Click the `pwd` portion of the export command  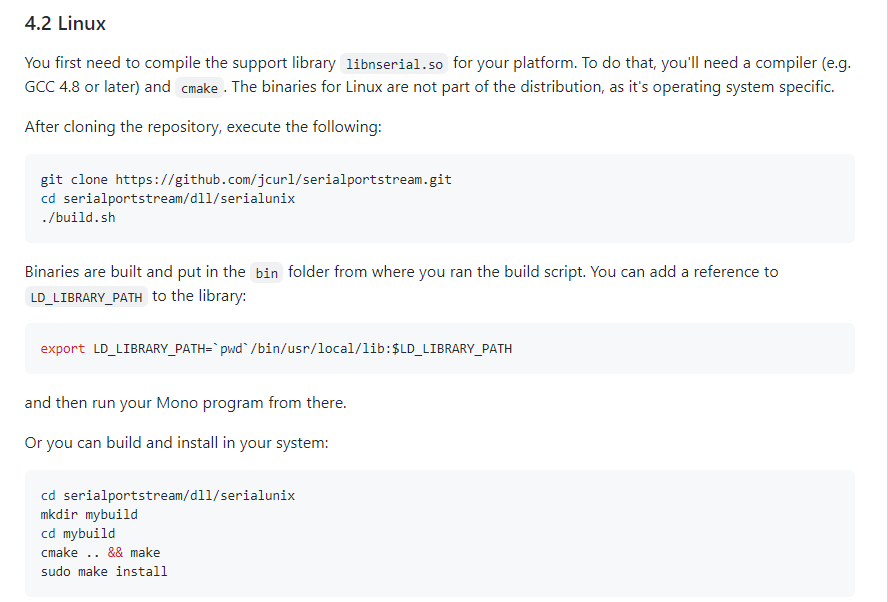coord(231,349)
